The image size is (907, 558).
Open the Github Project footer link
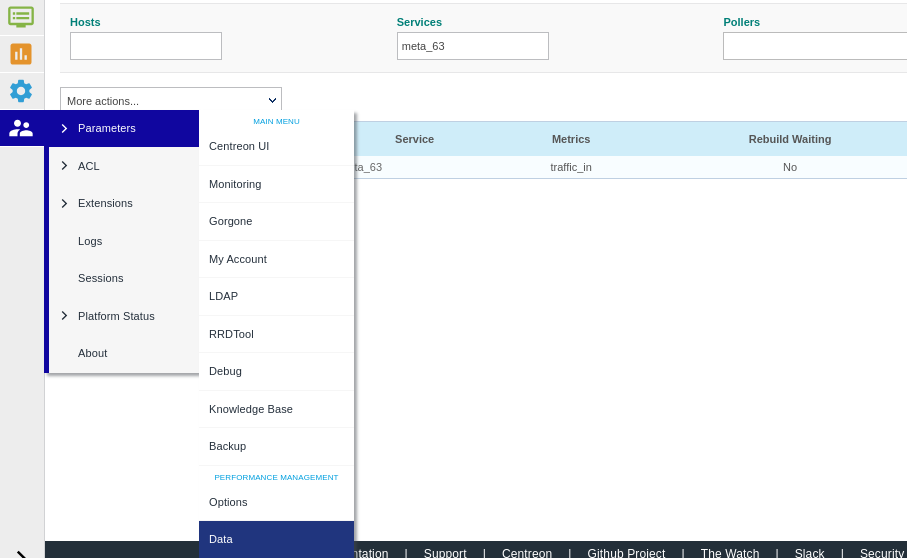coord(626,553)
